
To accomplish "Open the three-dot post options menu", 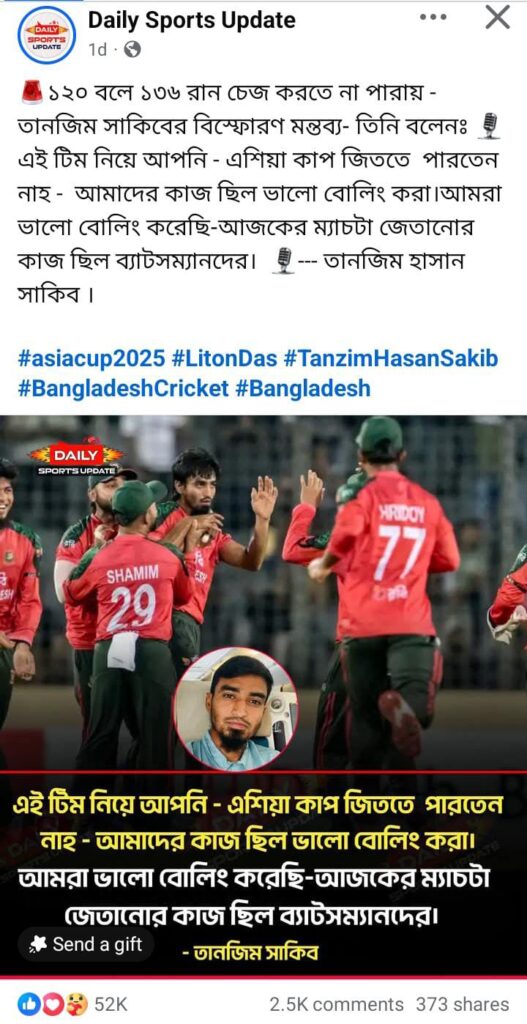I will pyautogui.click(x=434, y=18).
